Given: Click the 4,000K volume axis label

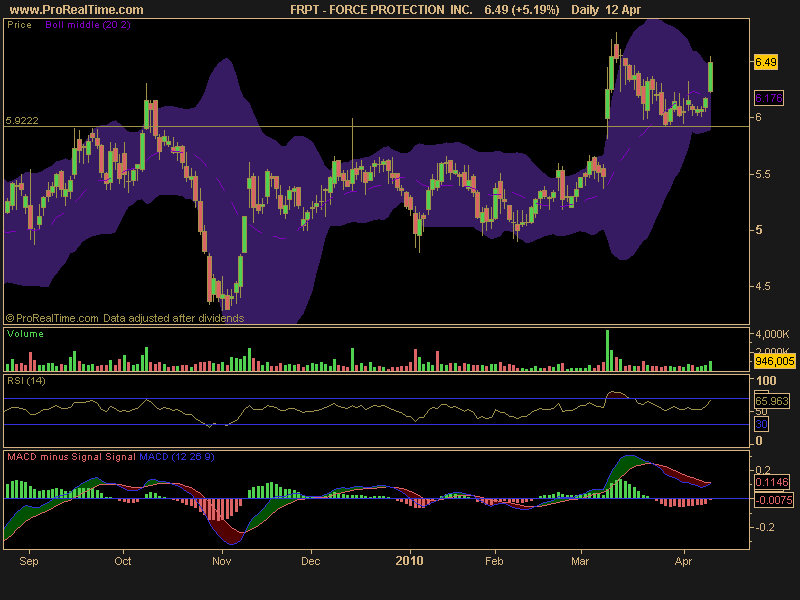Looking at the screenshot, I should 772,334.
